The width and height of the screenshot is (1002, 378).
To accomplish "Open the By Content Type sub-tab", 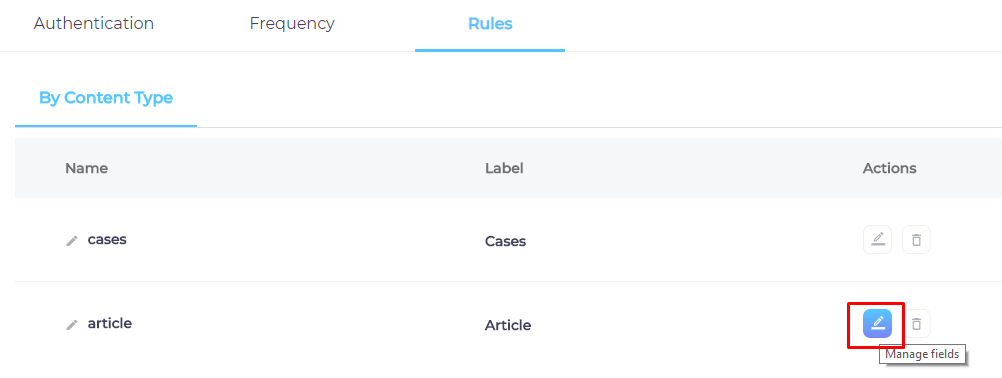I will [106, 98].
